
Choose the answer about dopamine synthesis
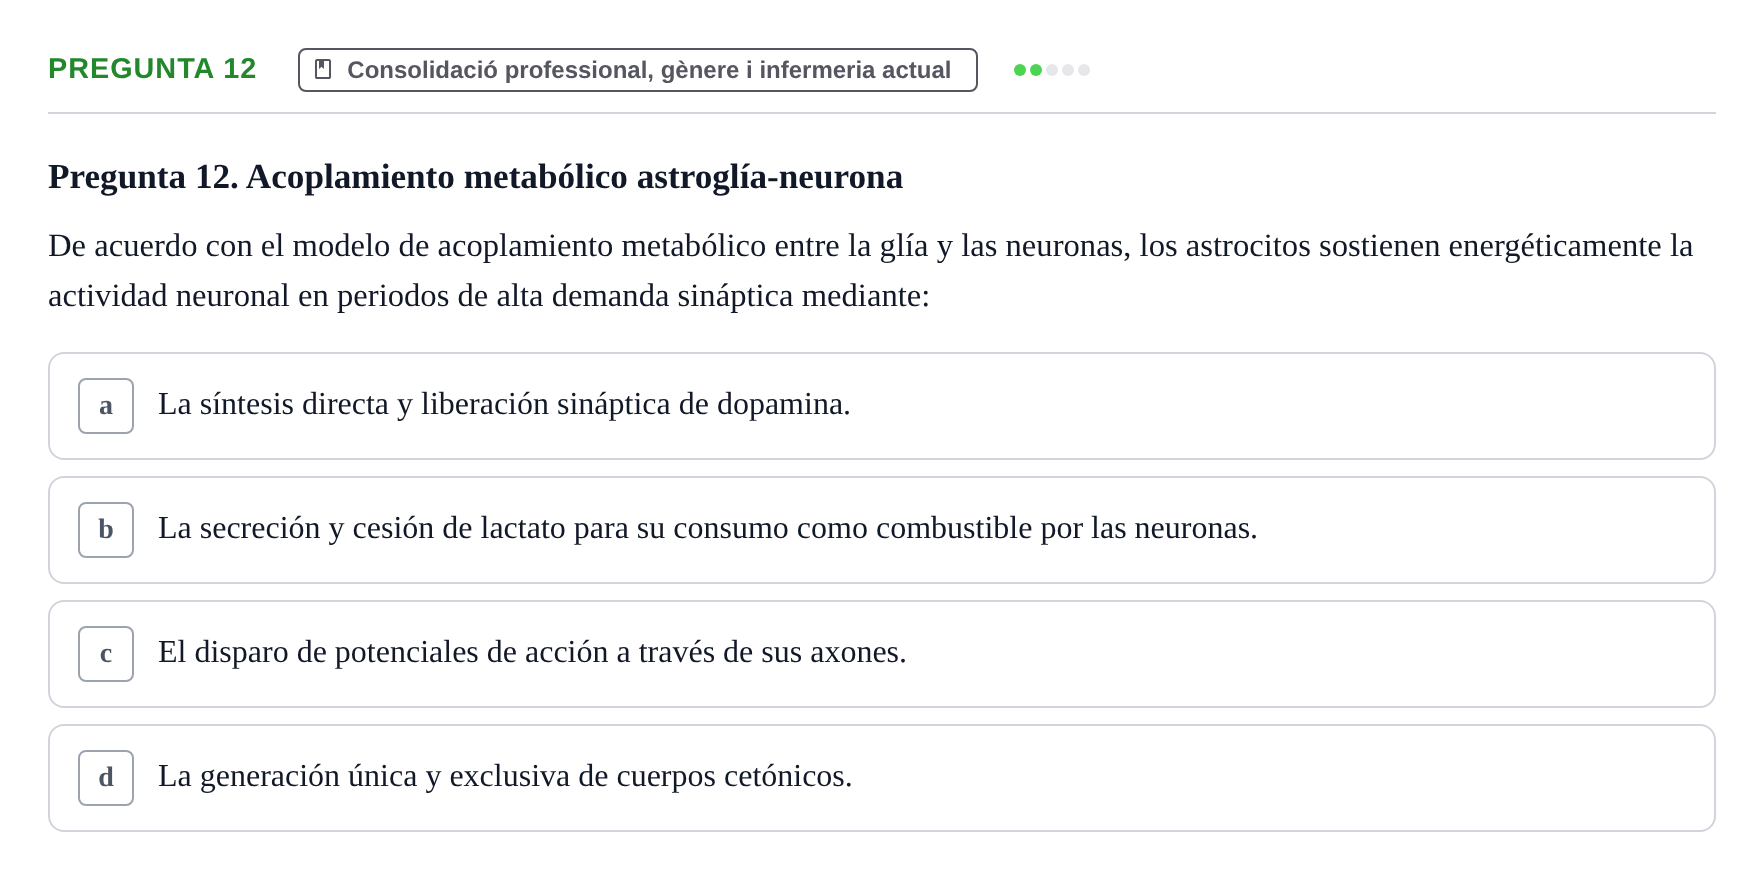882,406
